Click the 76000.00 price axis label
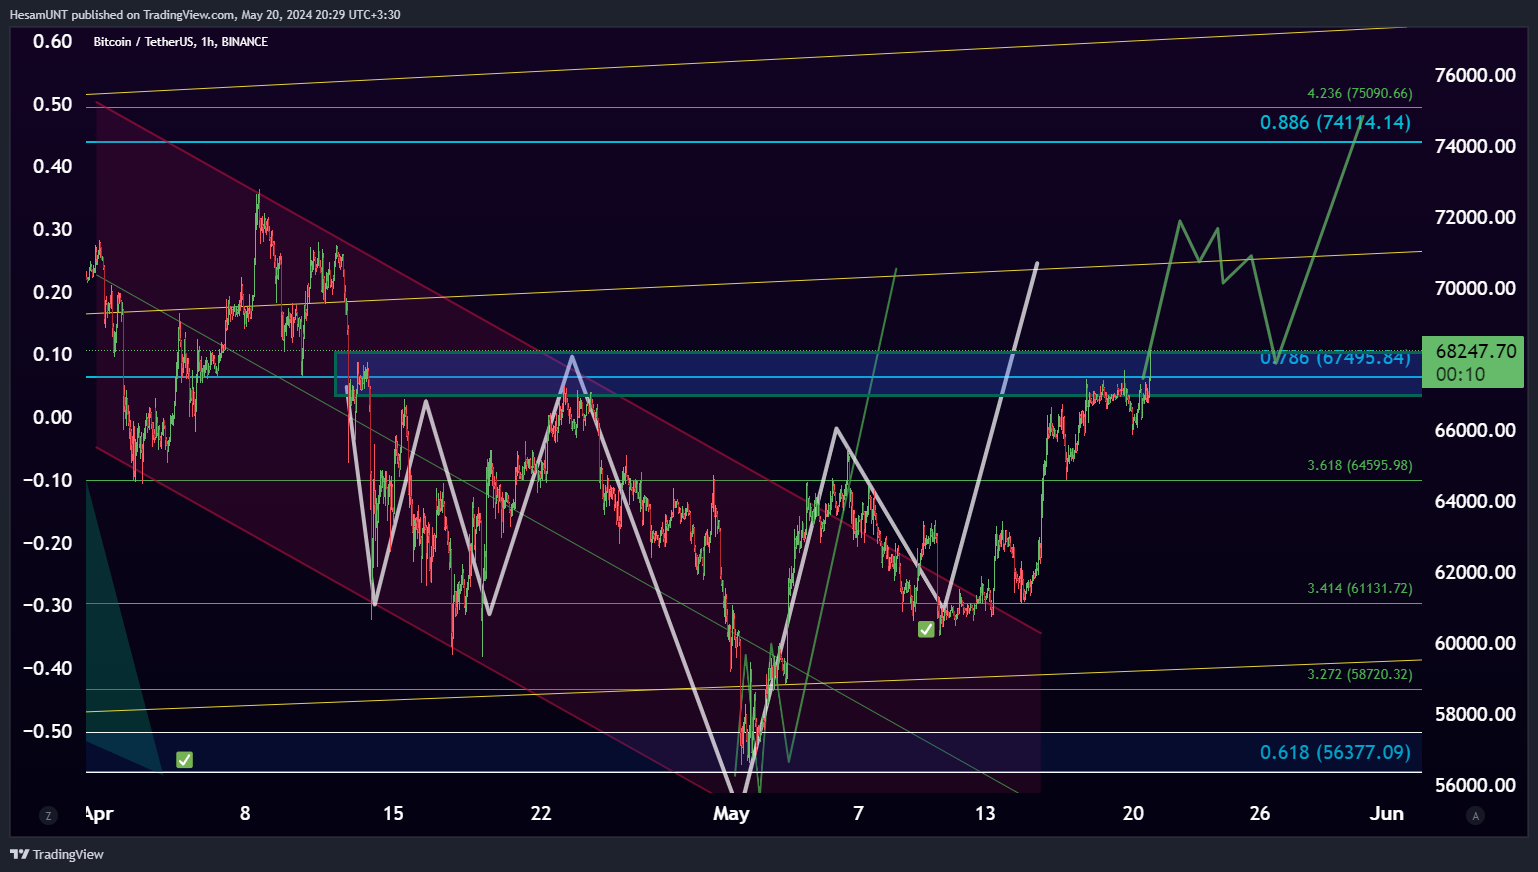Image resolution: width=1538 pixels, height=872 pixels. (x=1475, y=75)
